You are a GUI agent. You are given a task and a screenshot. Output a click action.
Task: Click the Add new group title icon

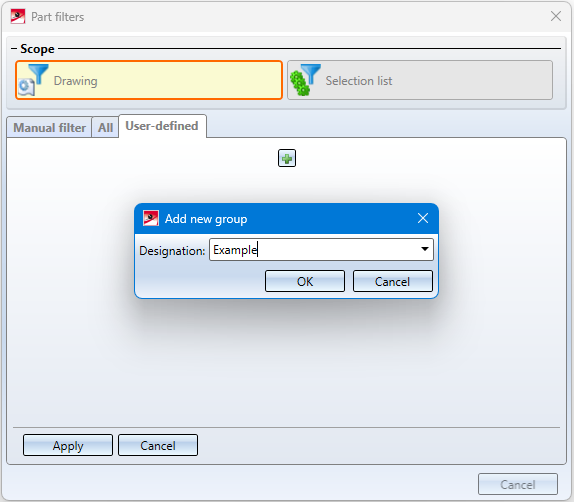pyautogui.click(x=151, y=218)
